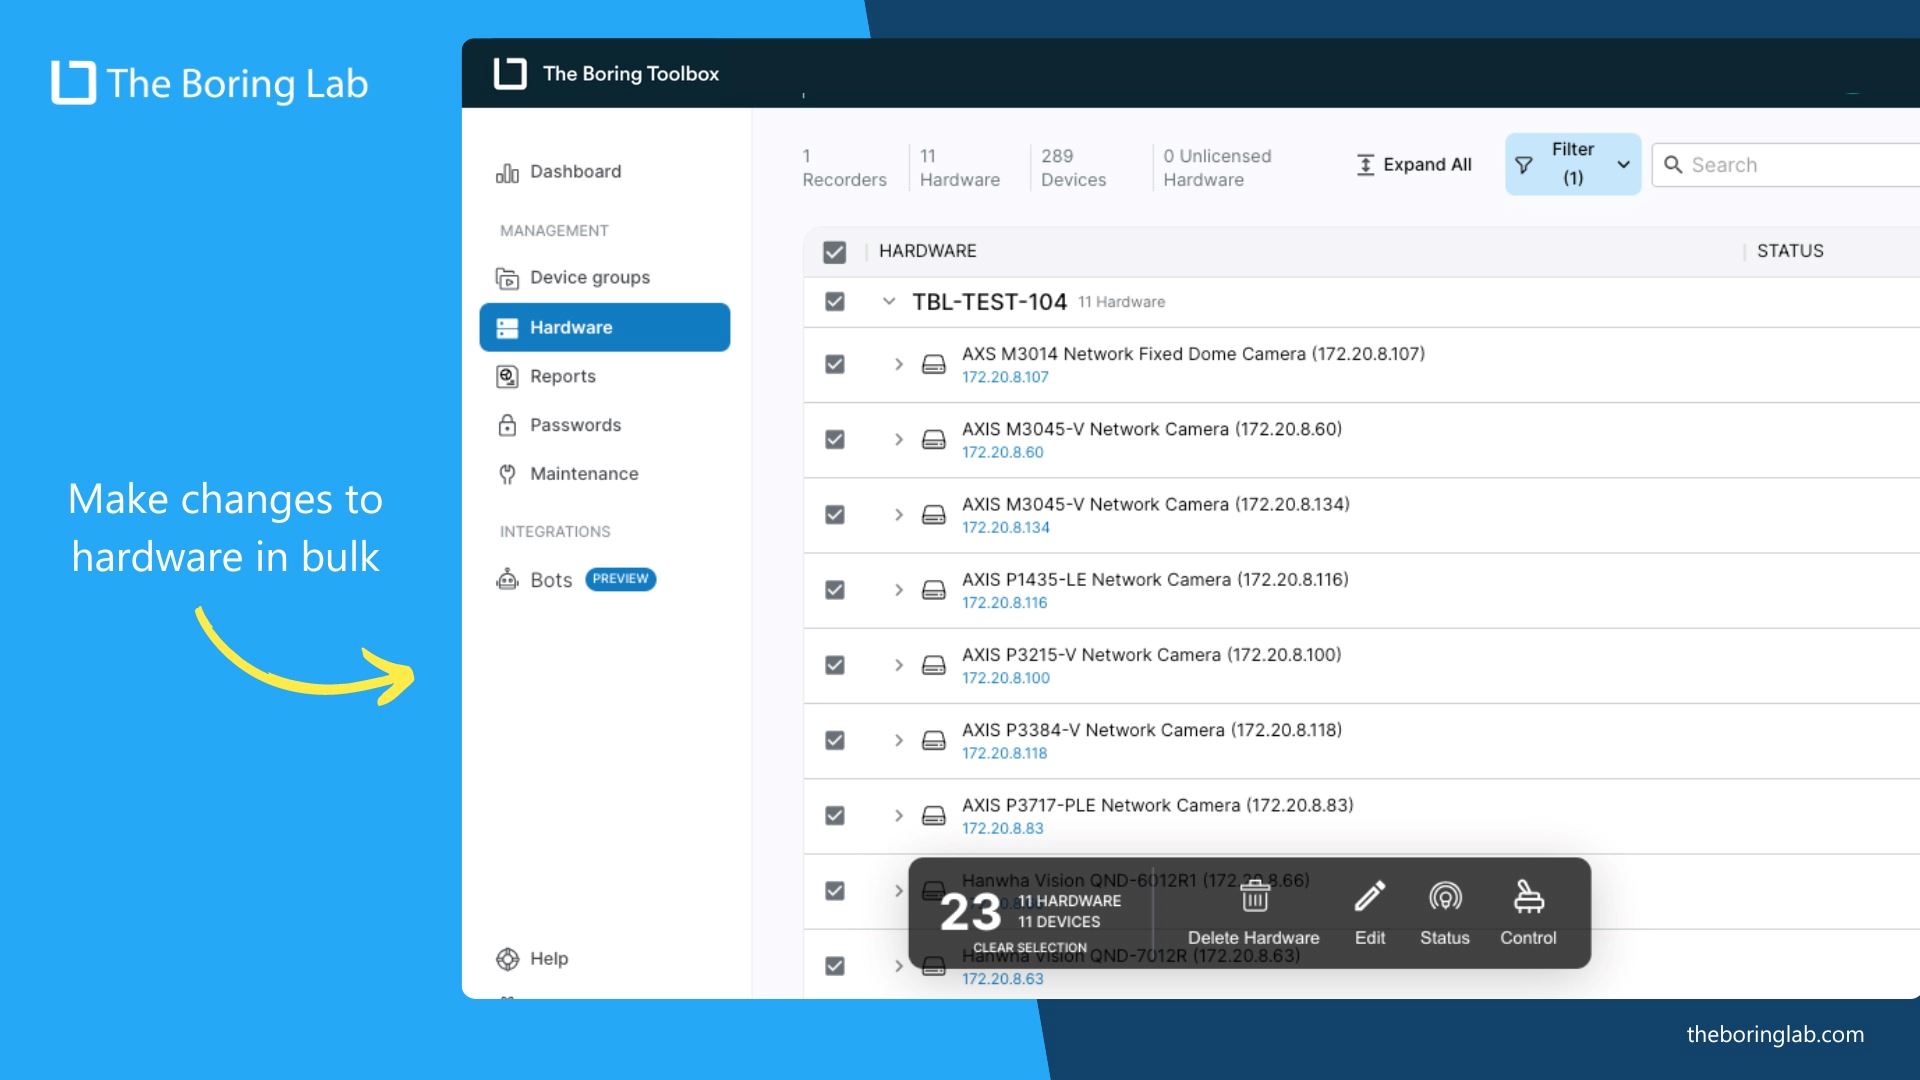The width and height of the screenshot is (1920, 1080).
Task: Click the Device groups menu item
Action: tap(588, 277)
